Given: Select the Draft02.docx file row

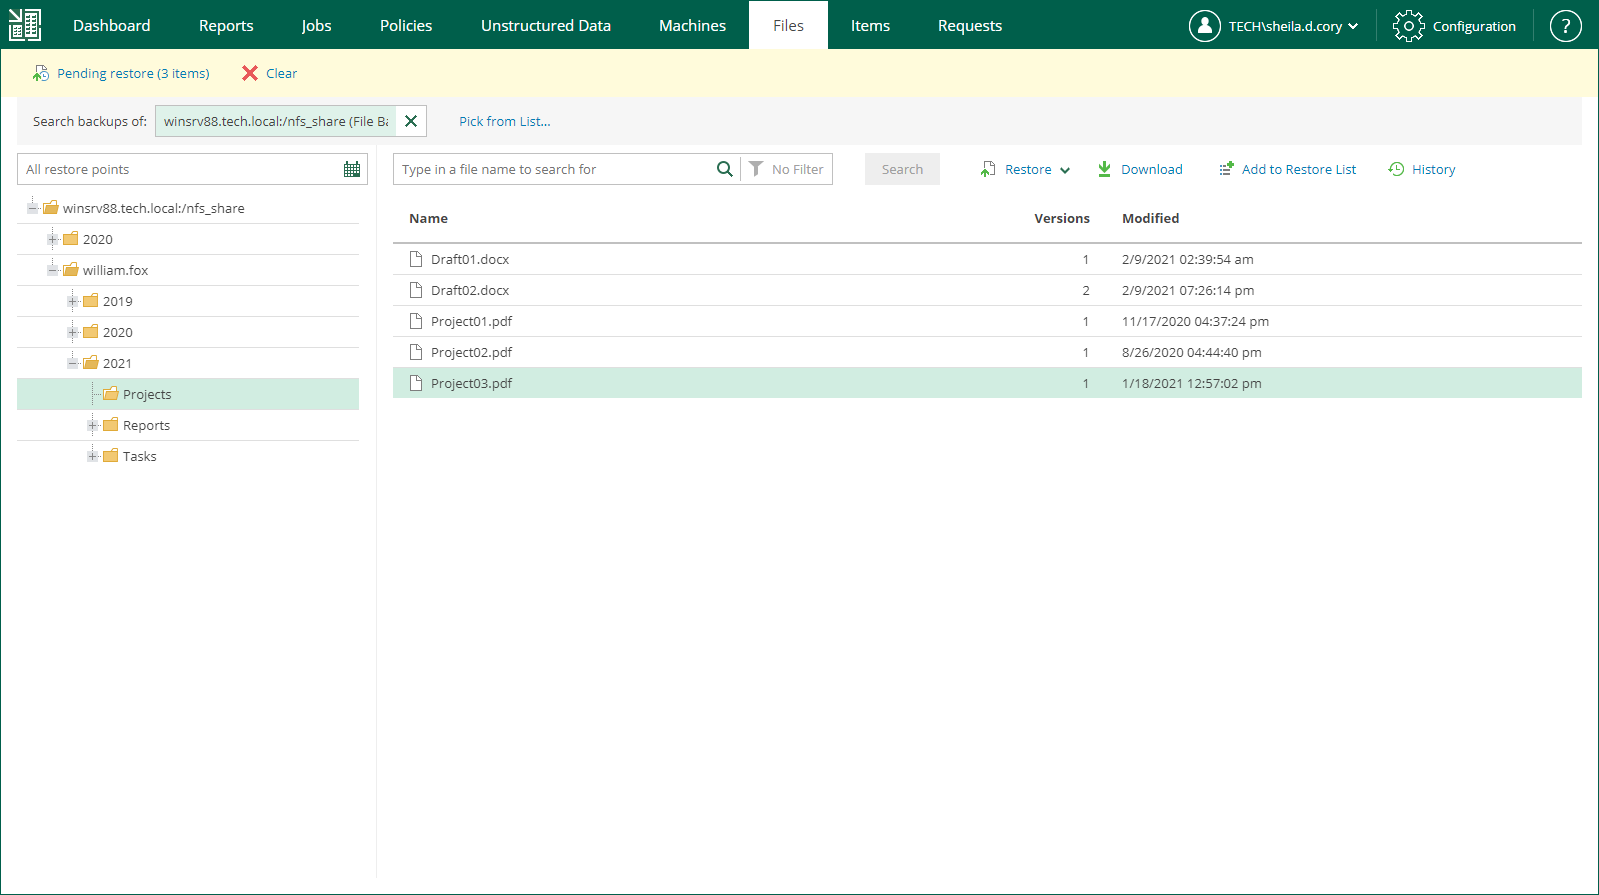Looking at the screenshot, I should (x=470, y=290).
